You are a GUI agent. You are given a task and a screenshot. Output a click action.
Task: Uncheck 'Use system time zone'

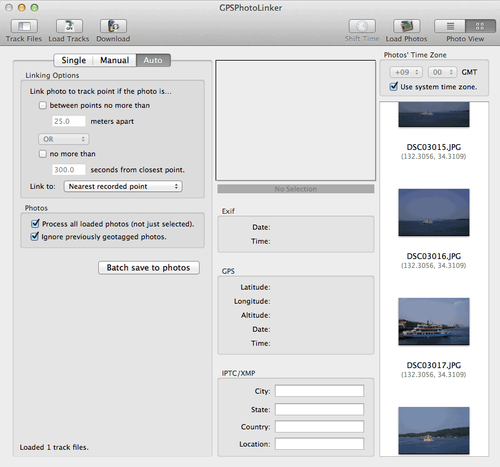tap(394, 87)
